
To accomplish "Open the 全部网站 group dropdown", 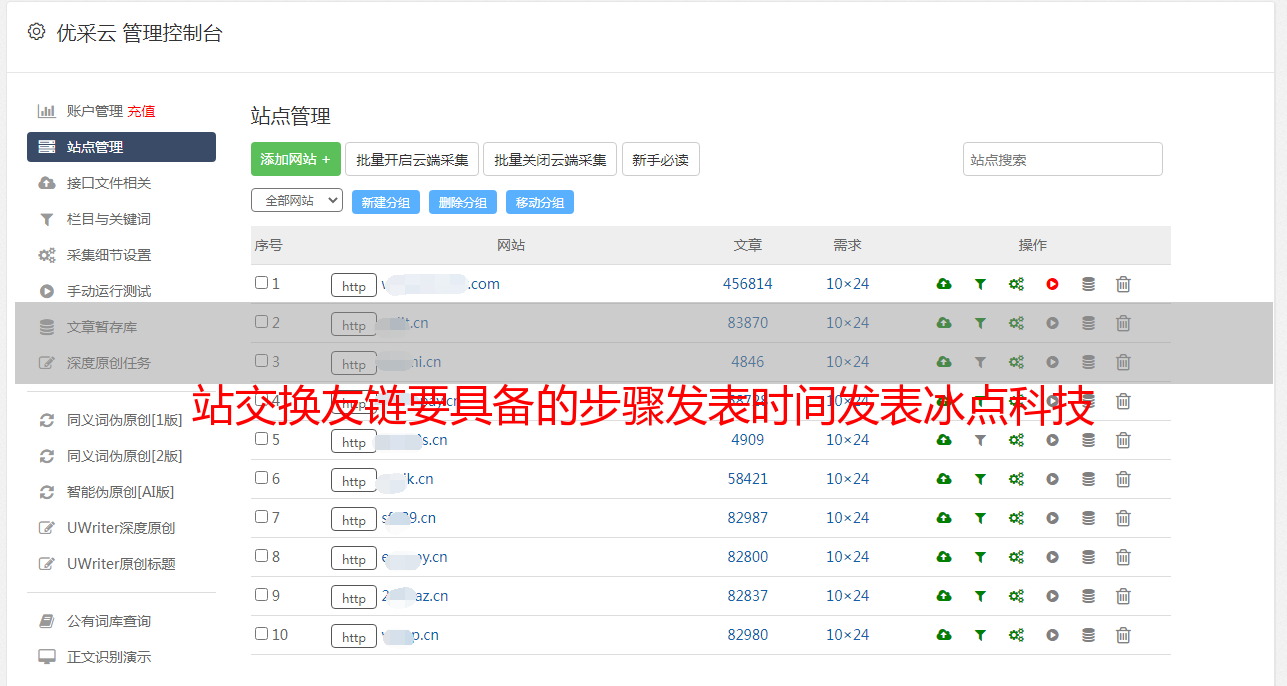I will 297,200.
